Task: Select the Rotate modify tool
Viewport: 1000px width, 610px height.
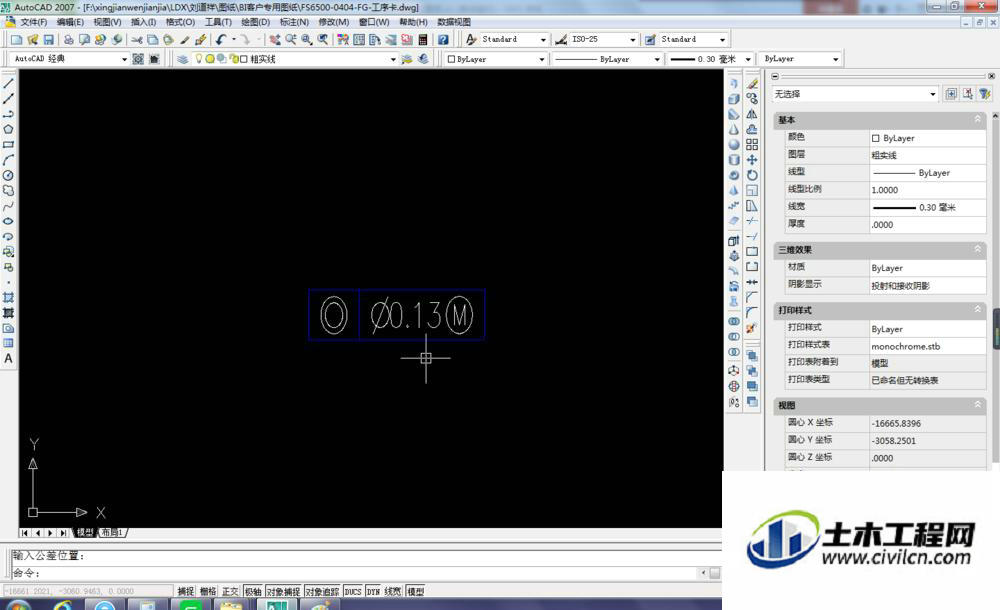Action: [753, 175]
